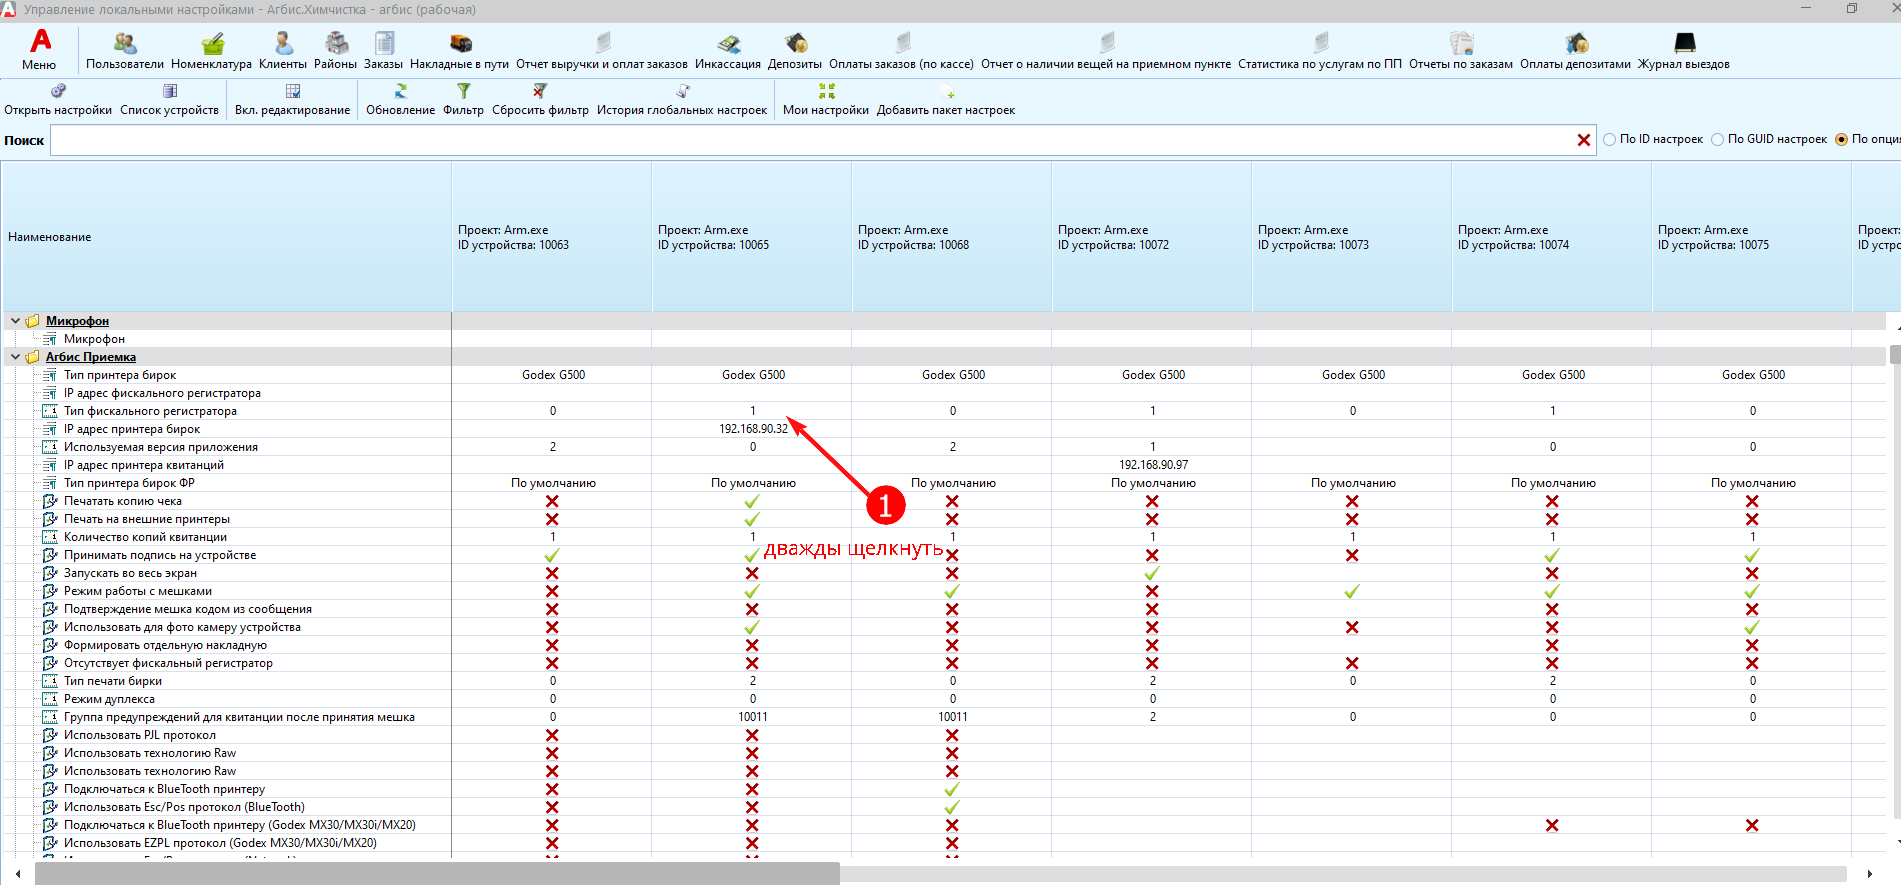
Task: Click horizontal scrollbar left arrow
Action: pyautogui.click(x=18, y=874)
